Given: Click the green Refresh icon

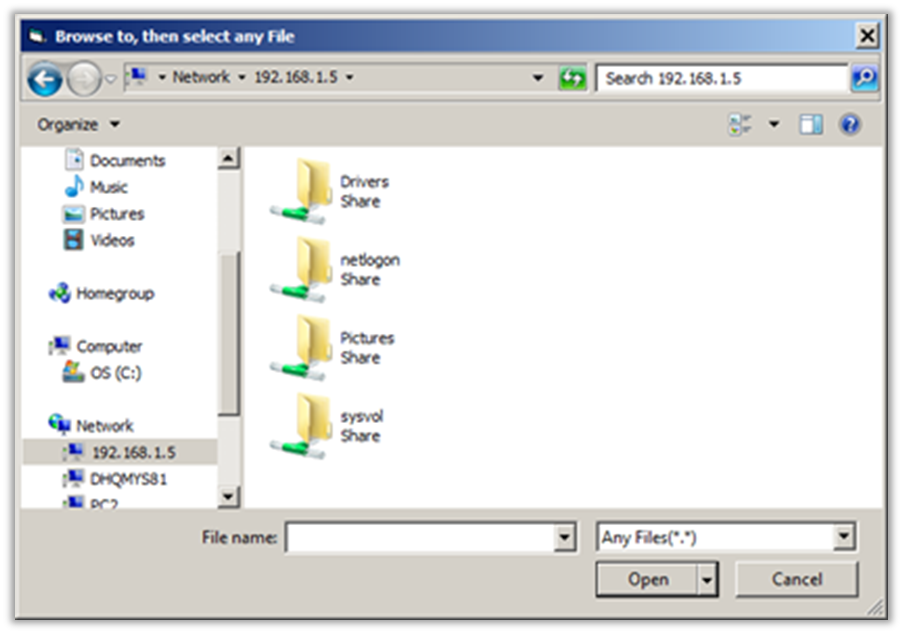Looking at the screenshot, I should point(573,78).
